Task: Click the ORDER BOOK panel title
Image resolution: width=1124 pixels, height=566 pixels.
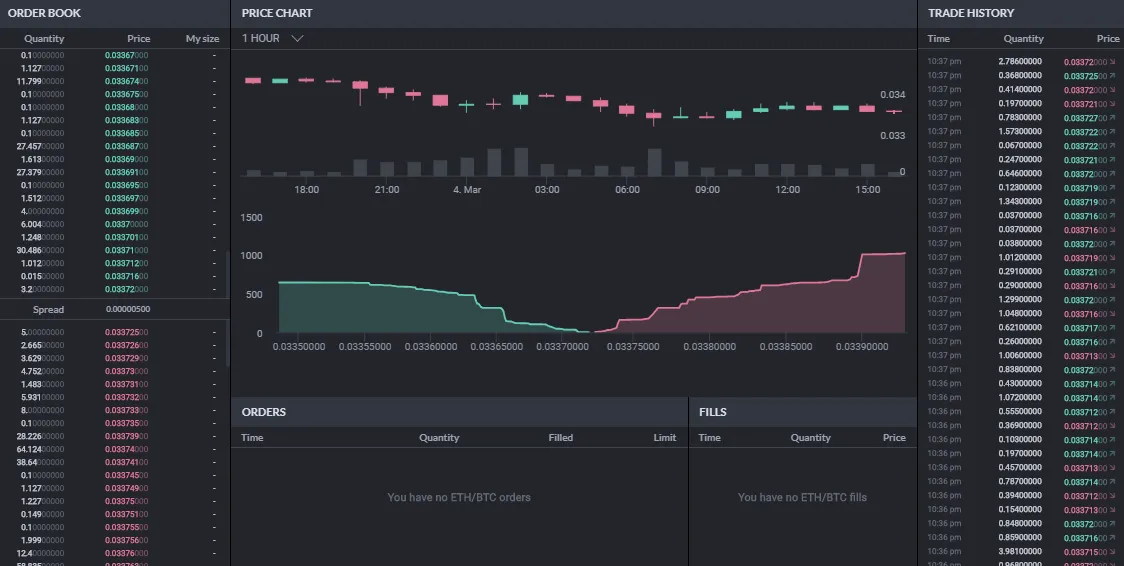Action: tap(44, 13)
